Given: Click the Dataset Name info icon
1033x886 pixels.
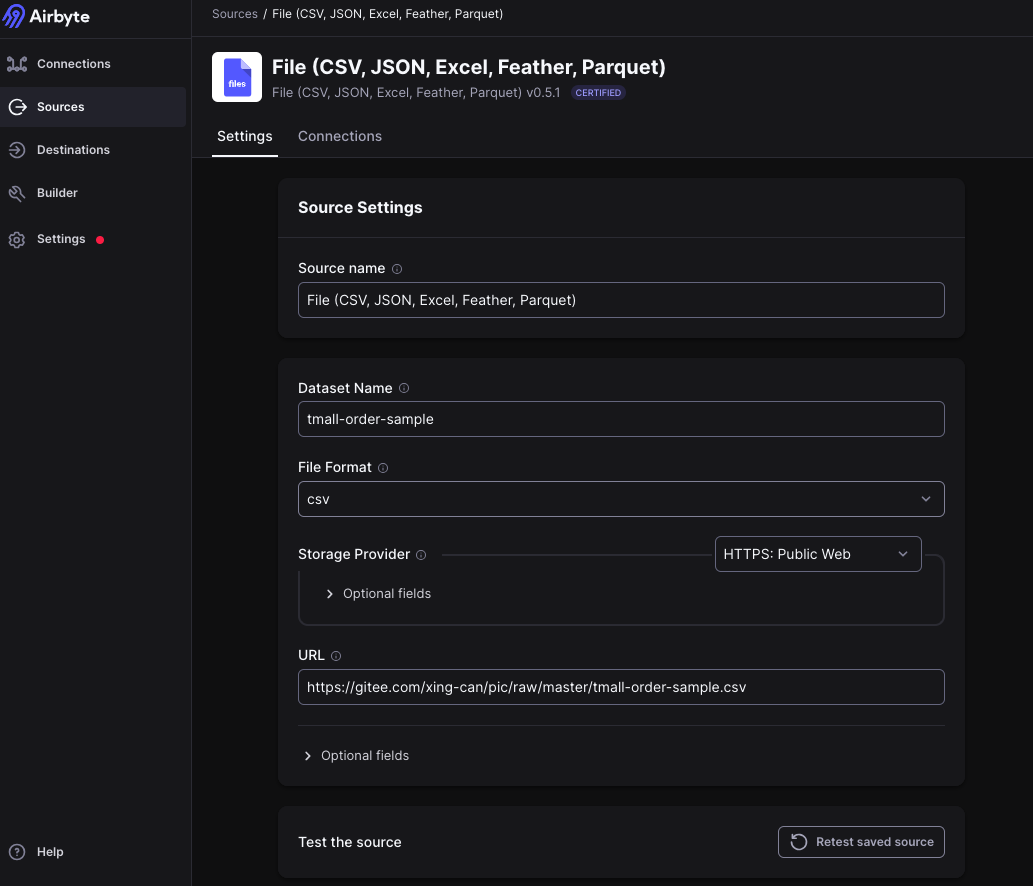Looking at the screenshot, I should pos(405,389).
